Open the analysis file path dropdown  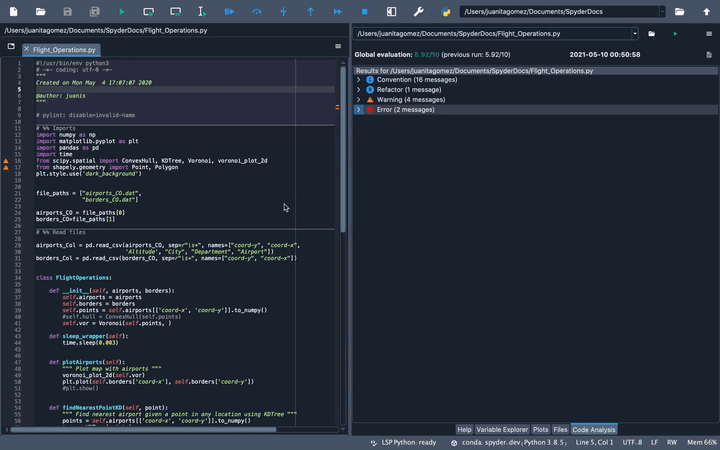pyautogui.click(x=637, y=33)
